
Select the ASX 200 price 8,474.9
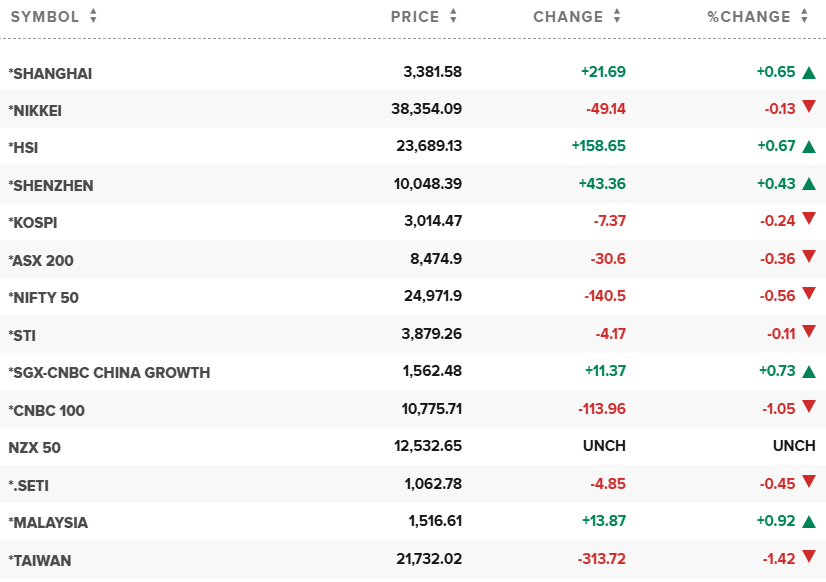(x=435, y=260)
